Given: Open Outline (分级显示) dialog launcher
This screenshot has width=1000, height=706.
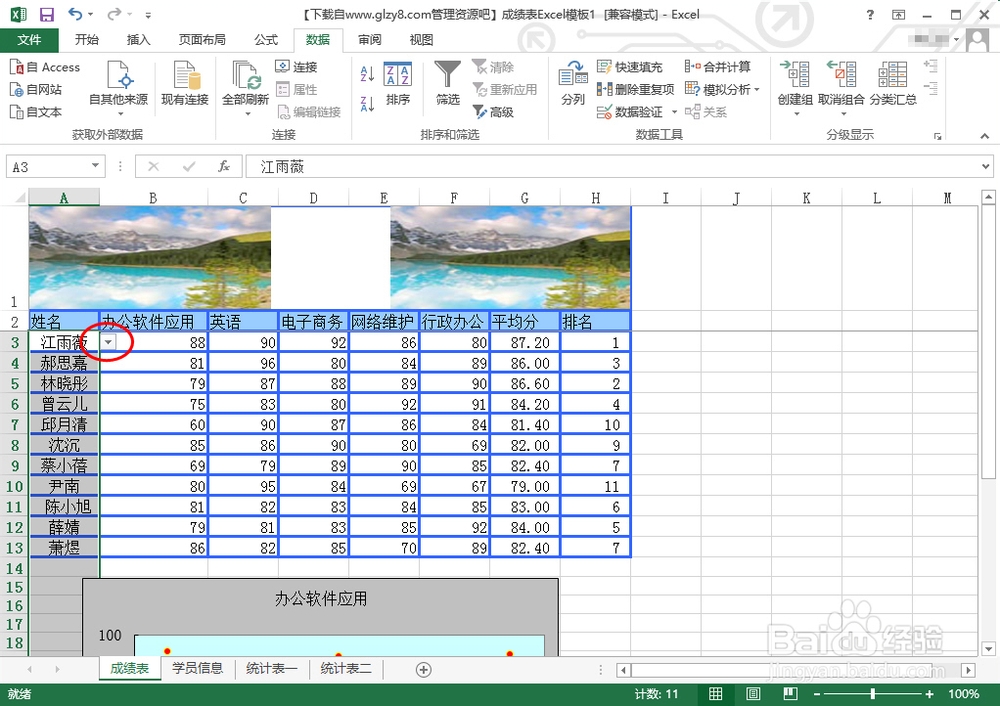Looking at the screenshot, I should click(938, 136).
